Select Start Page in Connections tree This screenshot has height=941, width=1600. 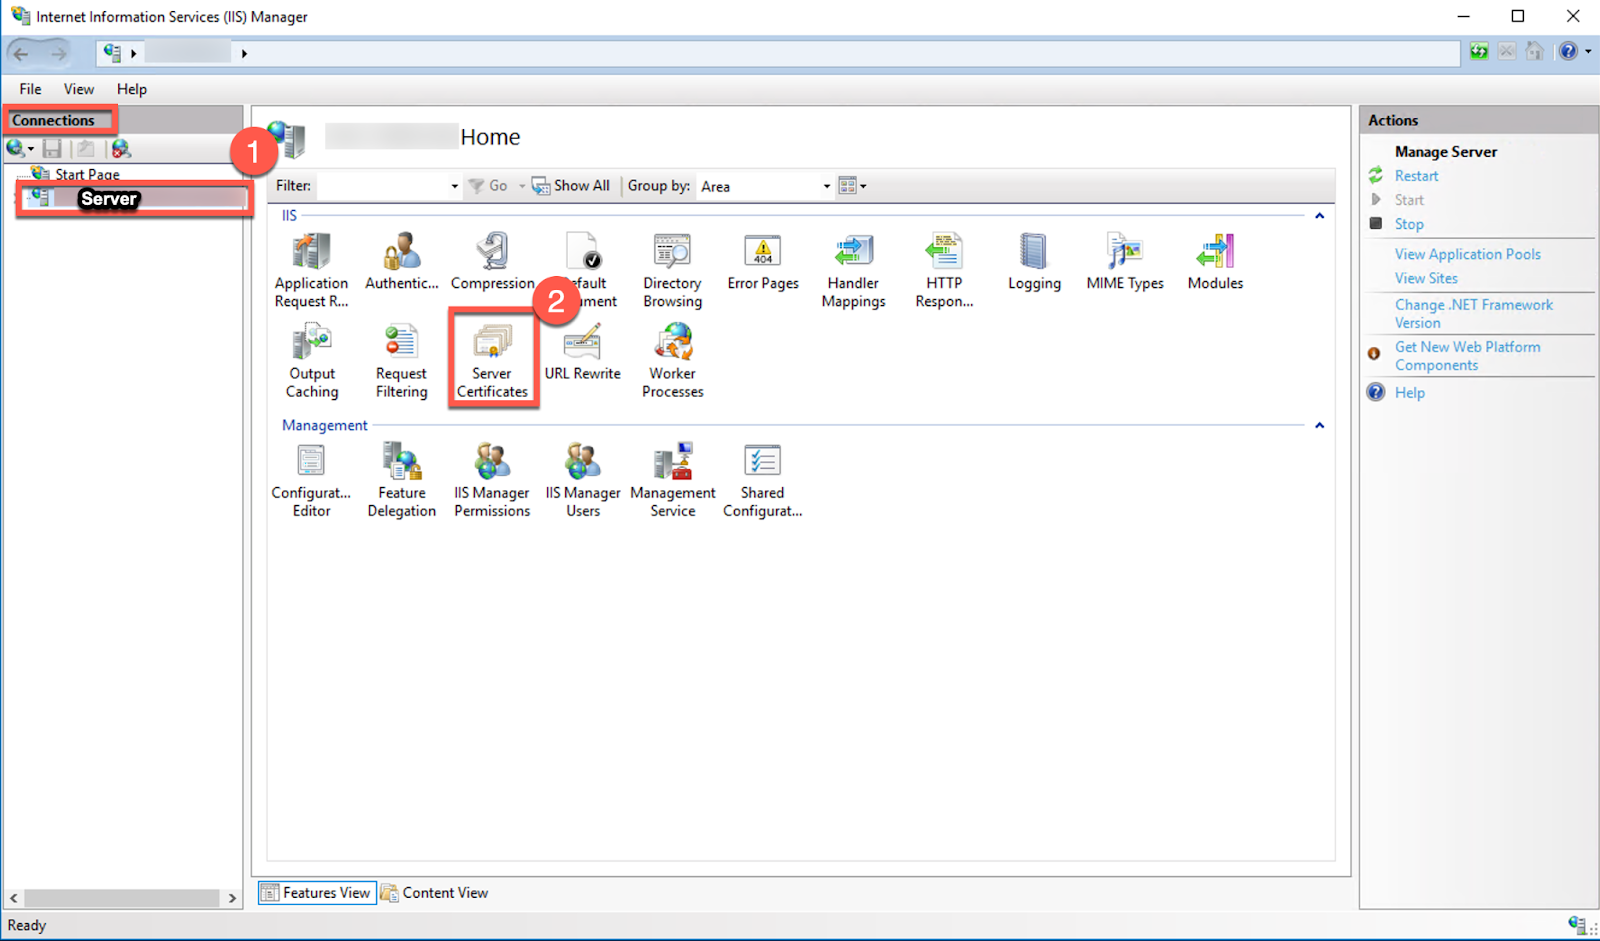pyautogui.click(x=86, y=174)
